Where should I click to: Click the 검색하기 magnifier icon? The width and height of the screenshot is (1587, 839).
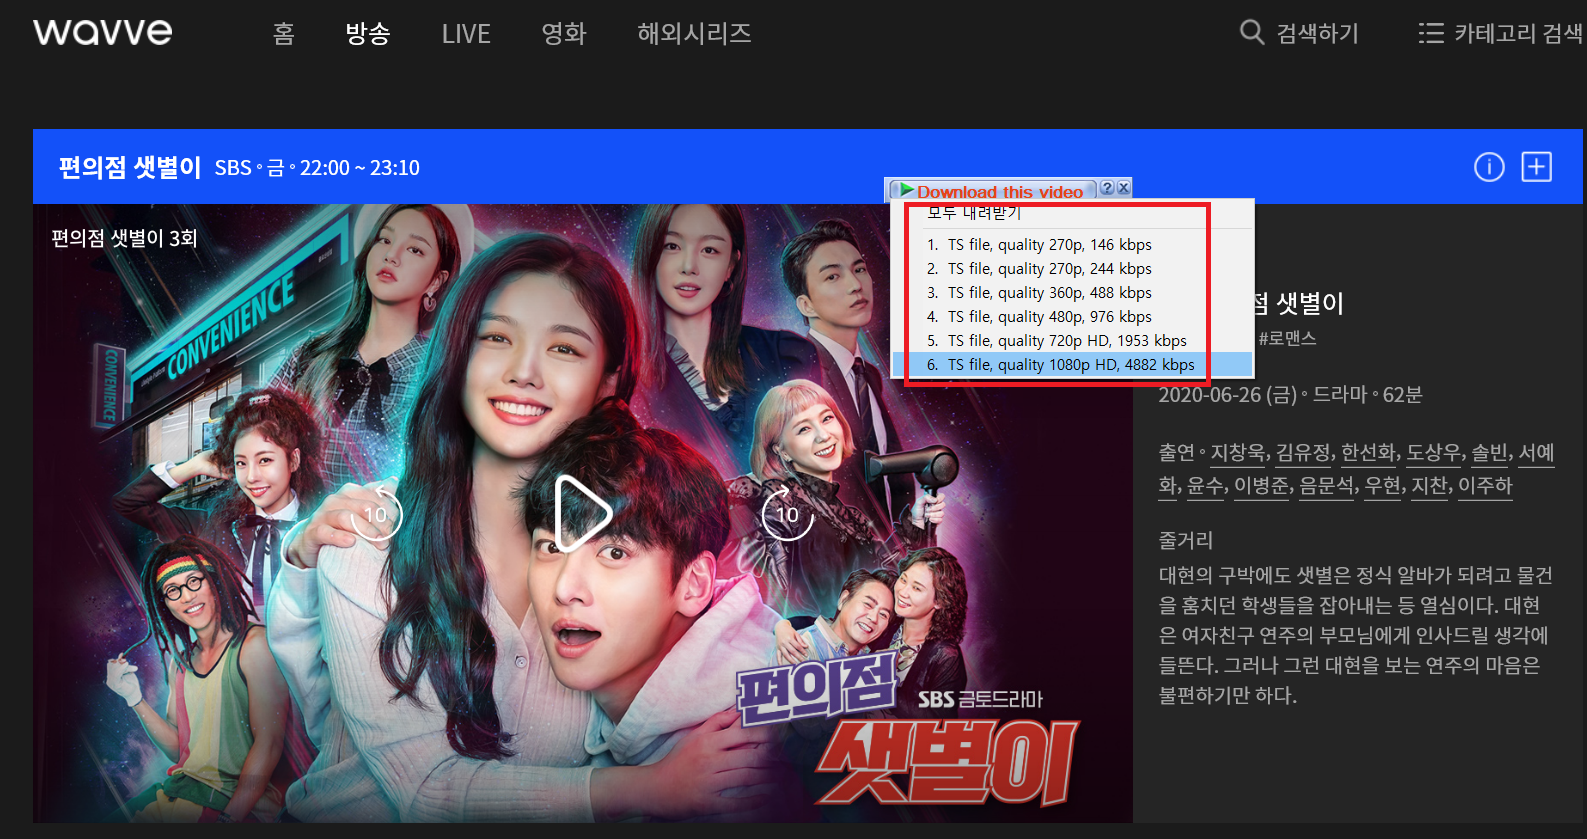1252,32
